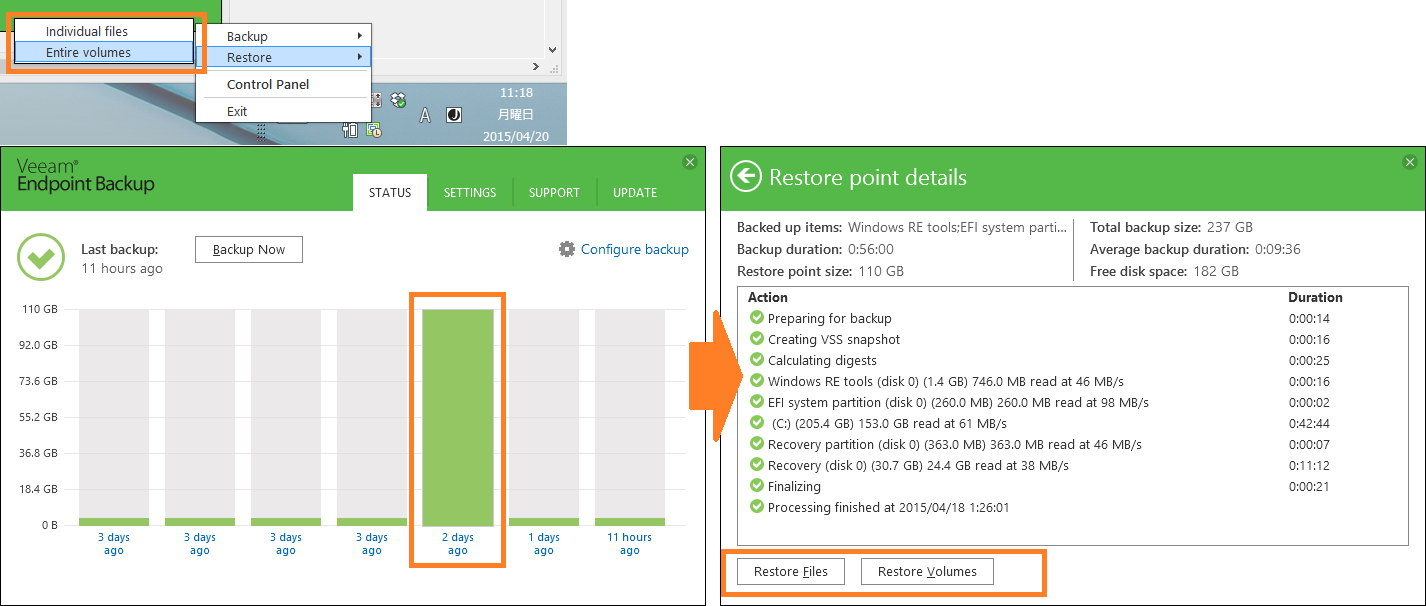Close the Endpoint Backup status window
This screenshot has height=606, width=1426.
click(x=689, y=162)
